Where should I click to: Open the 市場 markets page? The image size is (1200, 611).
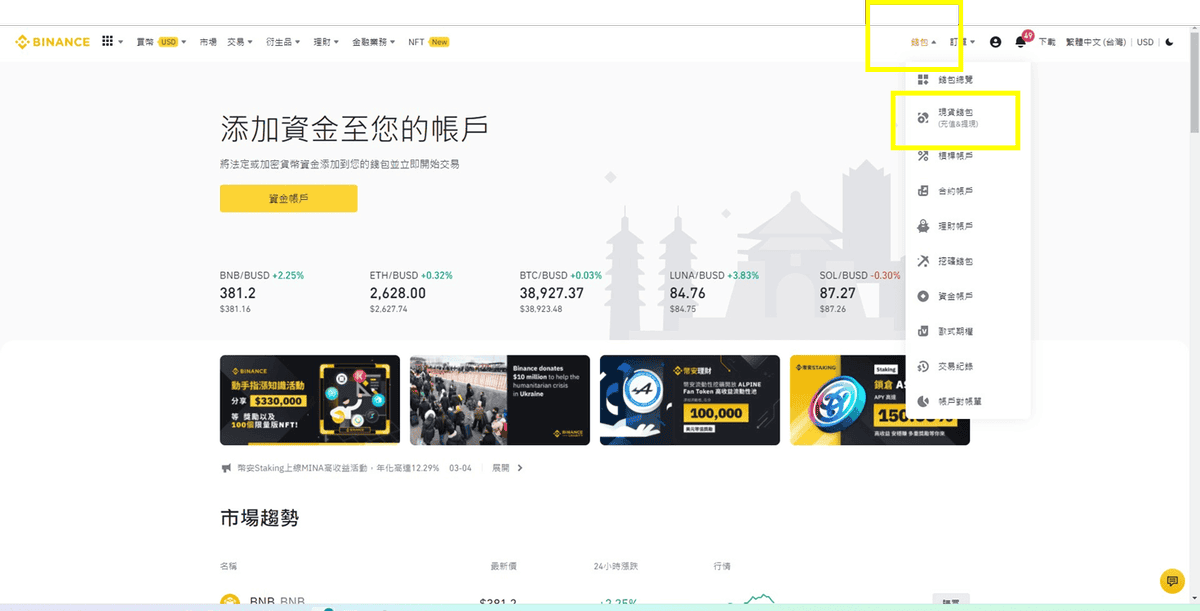coord(208,42)
